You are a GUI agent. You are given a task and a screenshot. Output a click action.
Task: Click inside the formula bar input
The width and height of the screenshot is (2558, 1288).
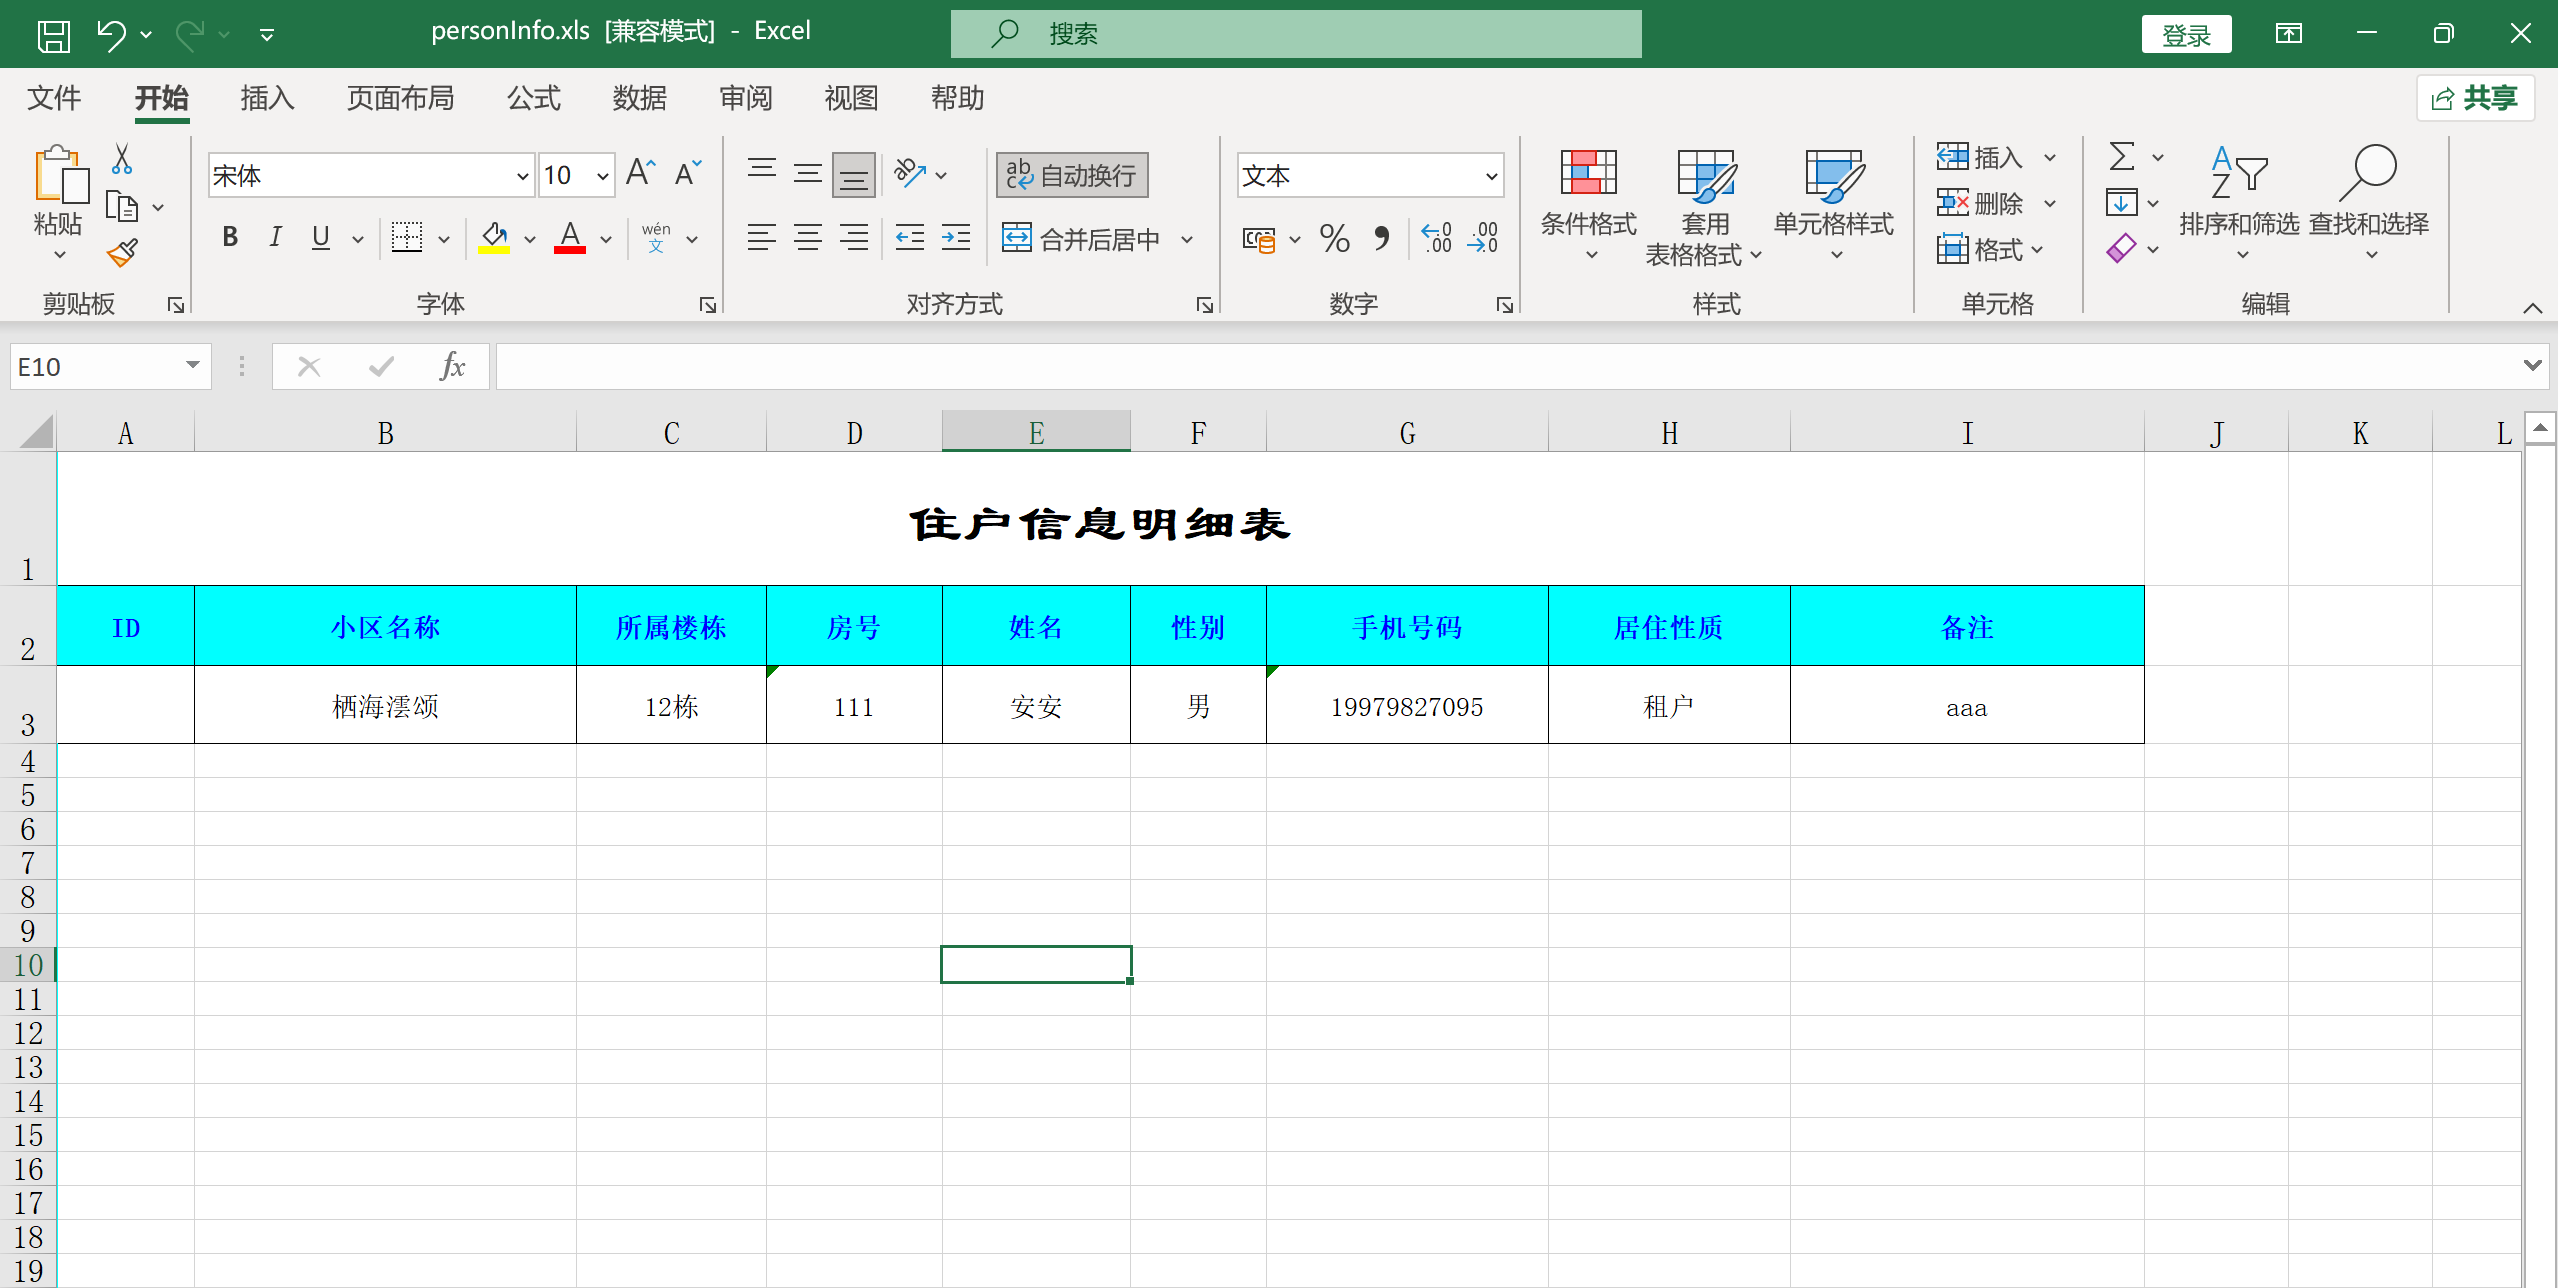(x=1500, y=366)
